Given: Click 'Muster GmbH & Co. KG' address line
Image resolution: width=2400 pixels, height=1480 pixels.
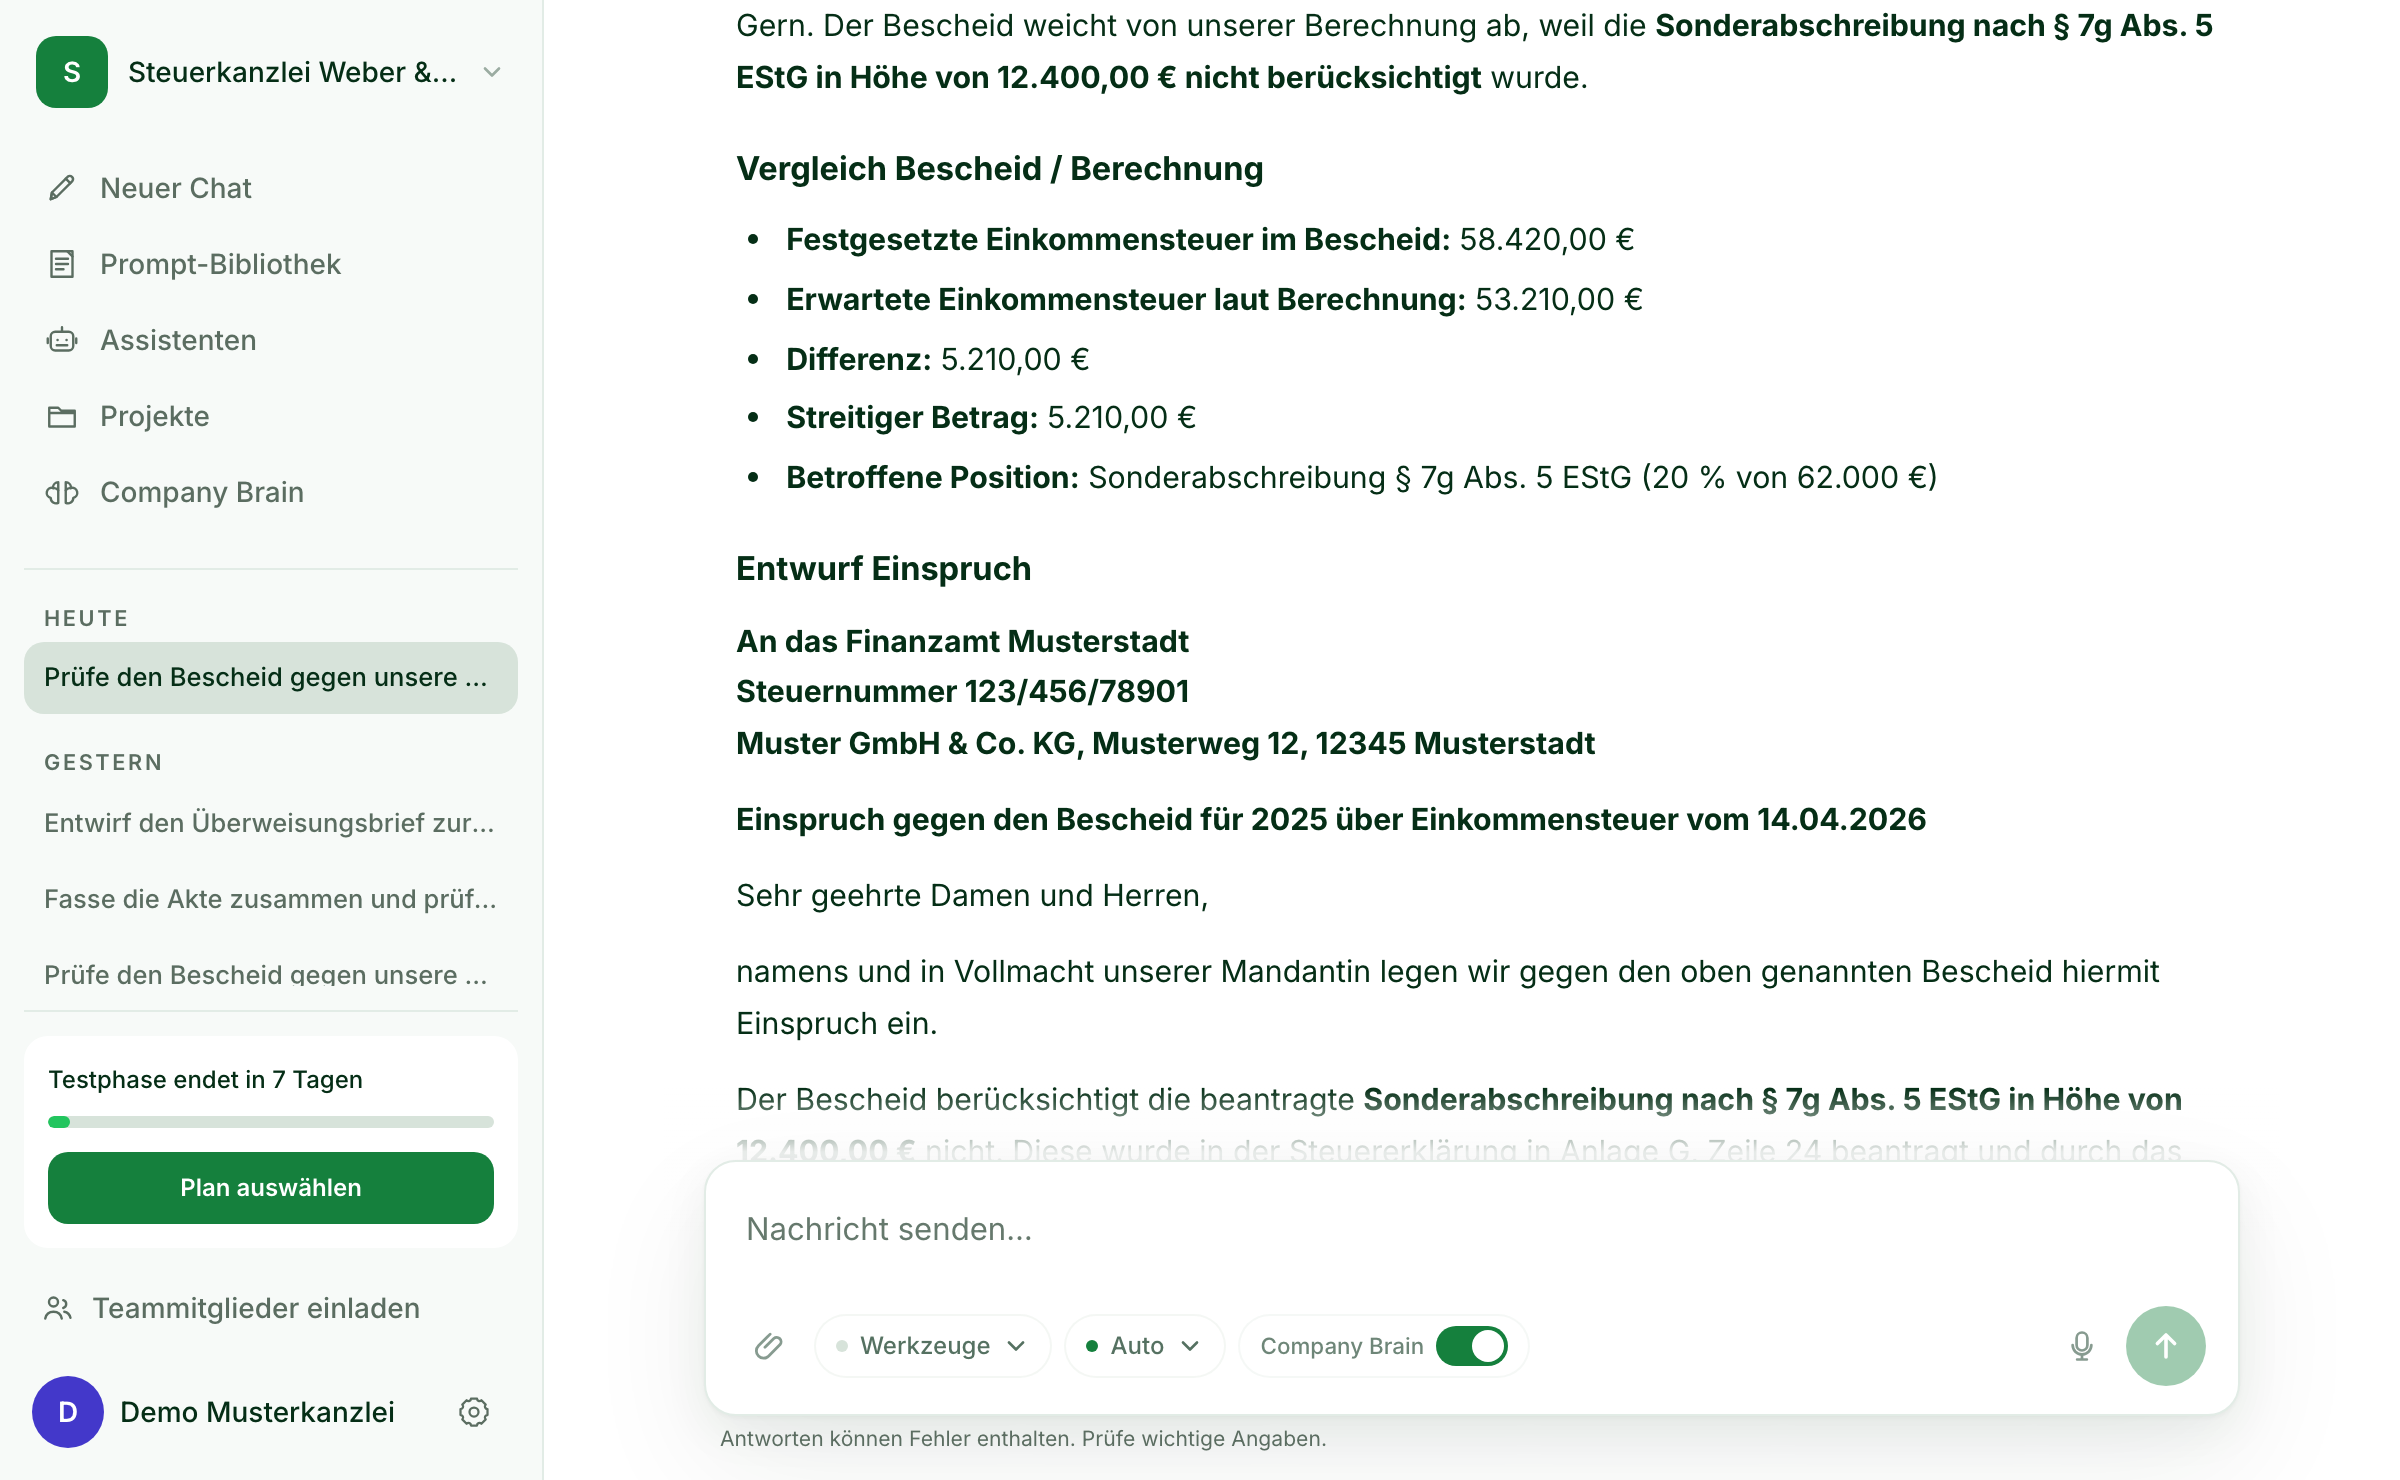Looking at the screenshot, I should click(x=1165, y=744).
